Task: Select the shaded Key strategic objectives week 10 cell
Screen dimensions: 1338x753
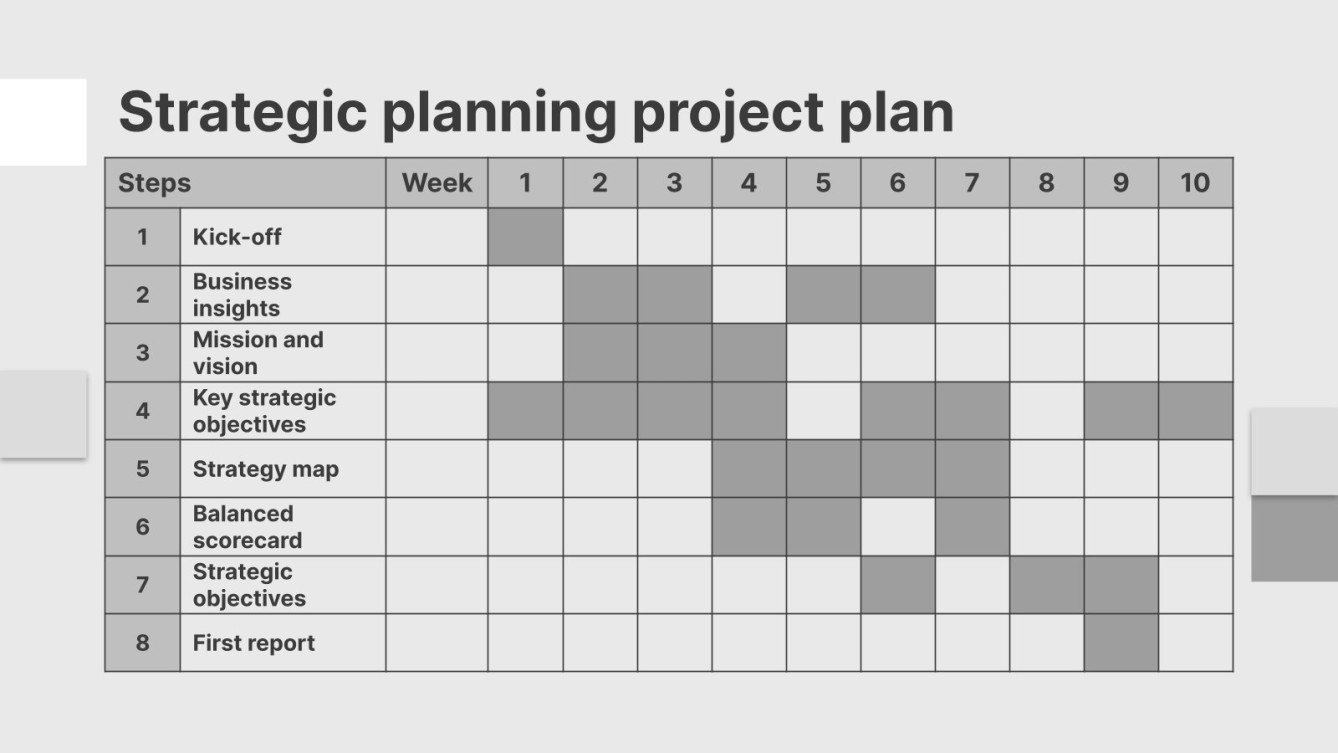Action: [x=1195, y=411]
